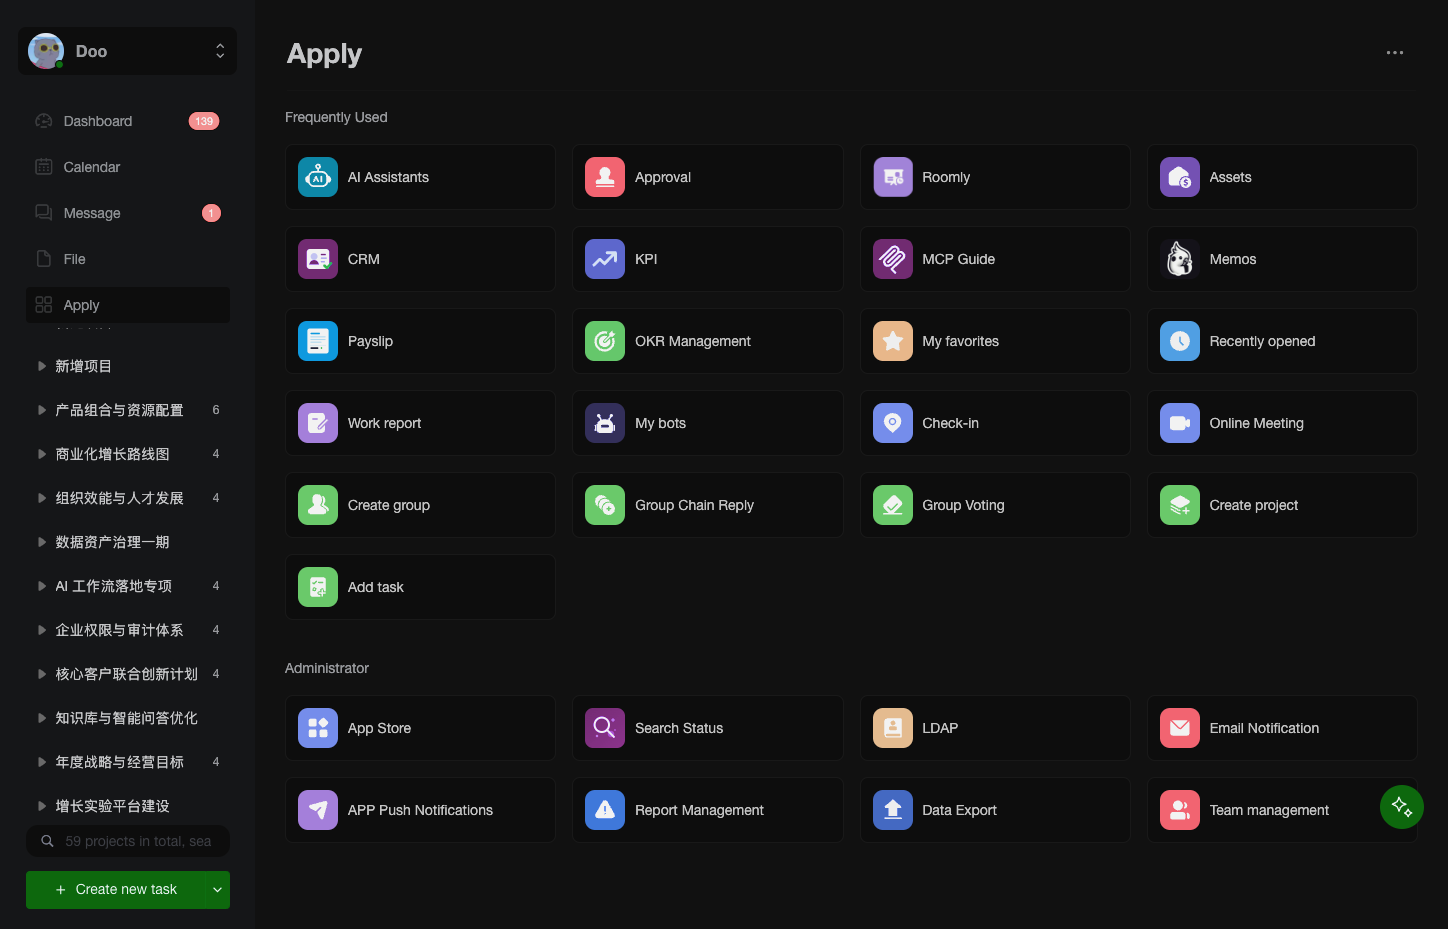This screenshot has height=929, width=1448.
Task: Open the App Store icon
Action: tap(318, 728)
